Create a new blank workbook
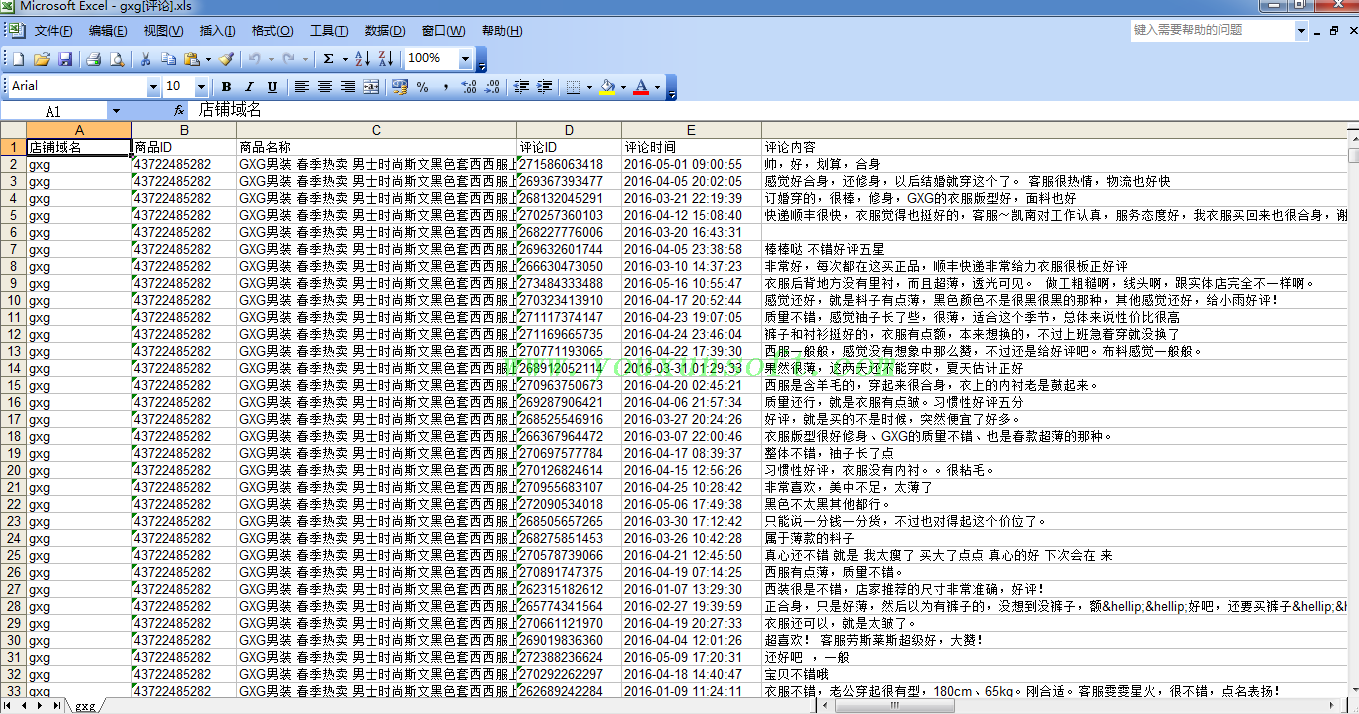This screenshot has width=1359, height=714. point(18,59)
